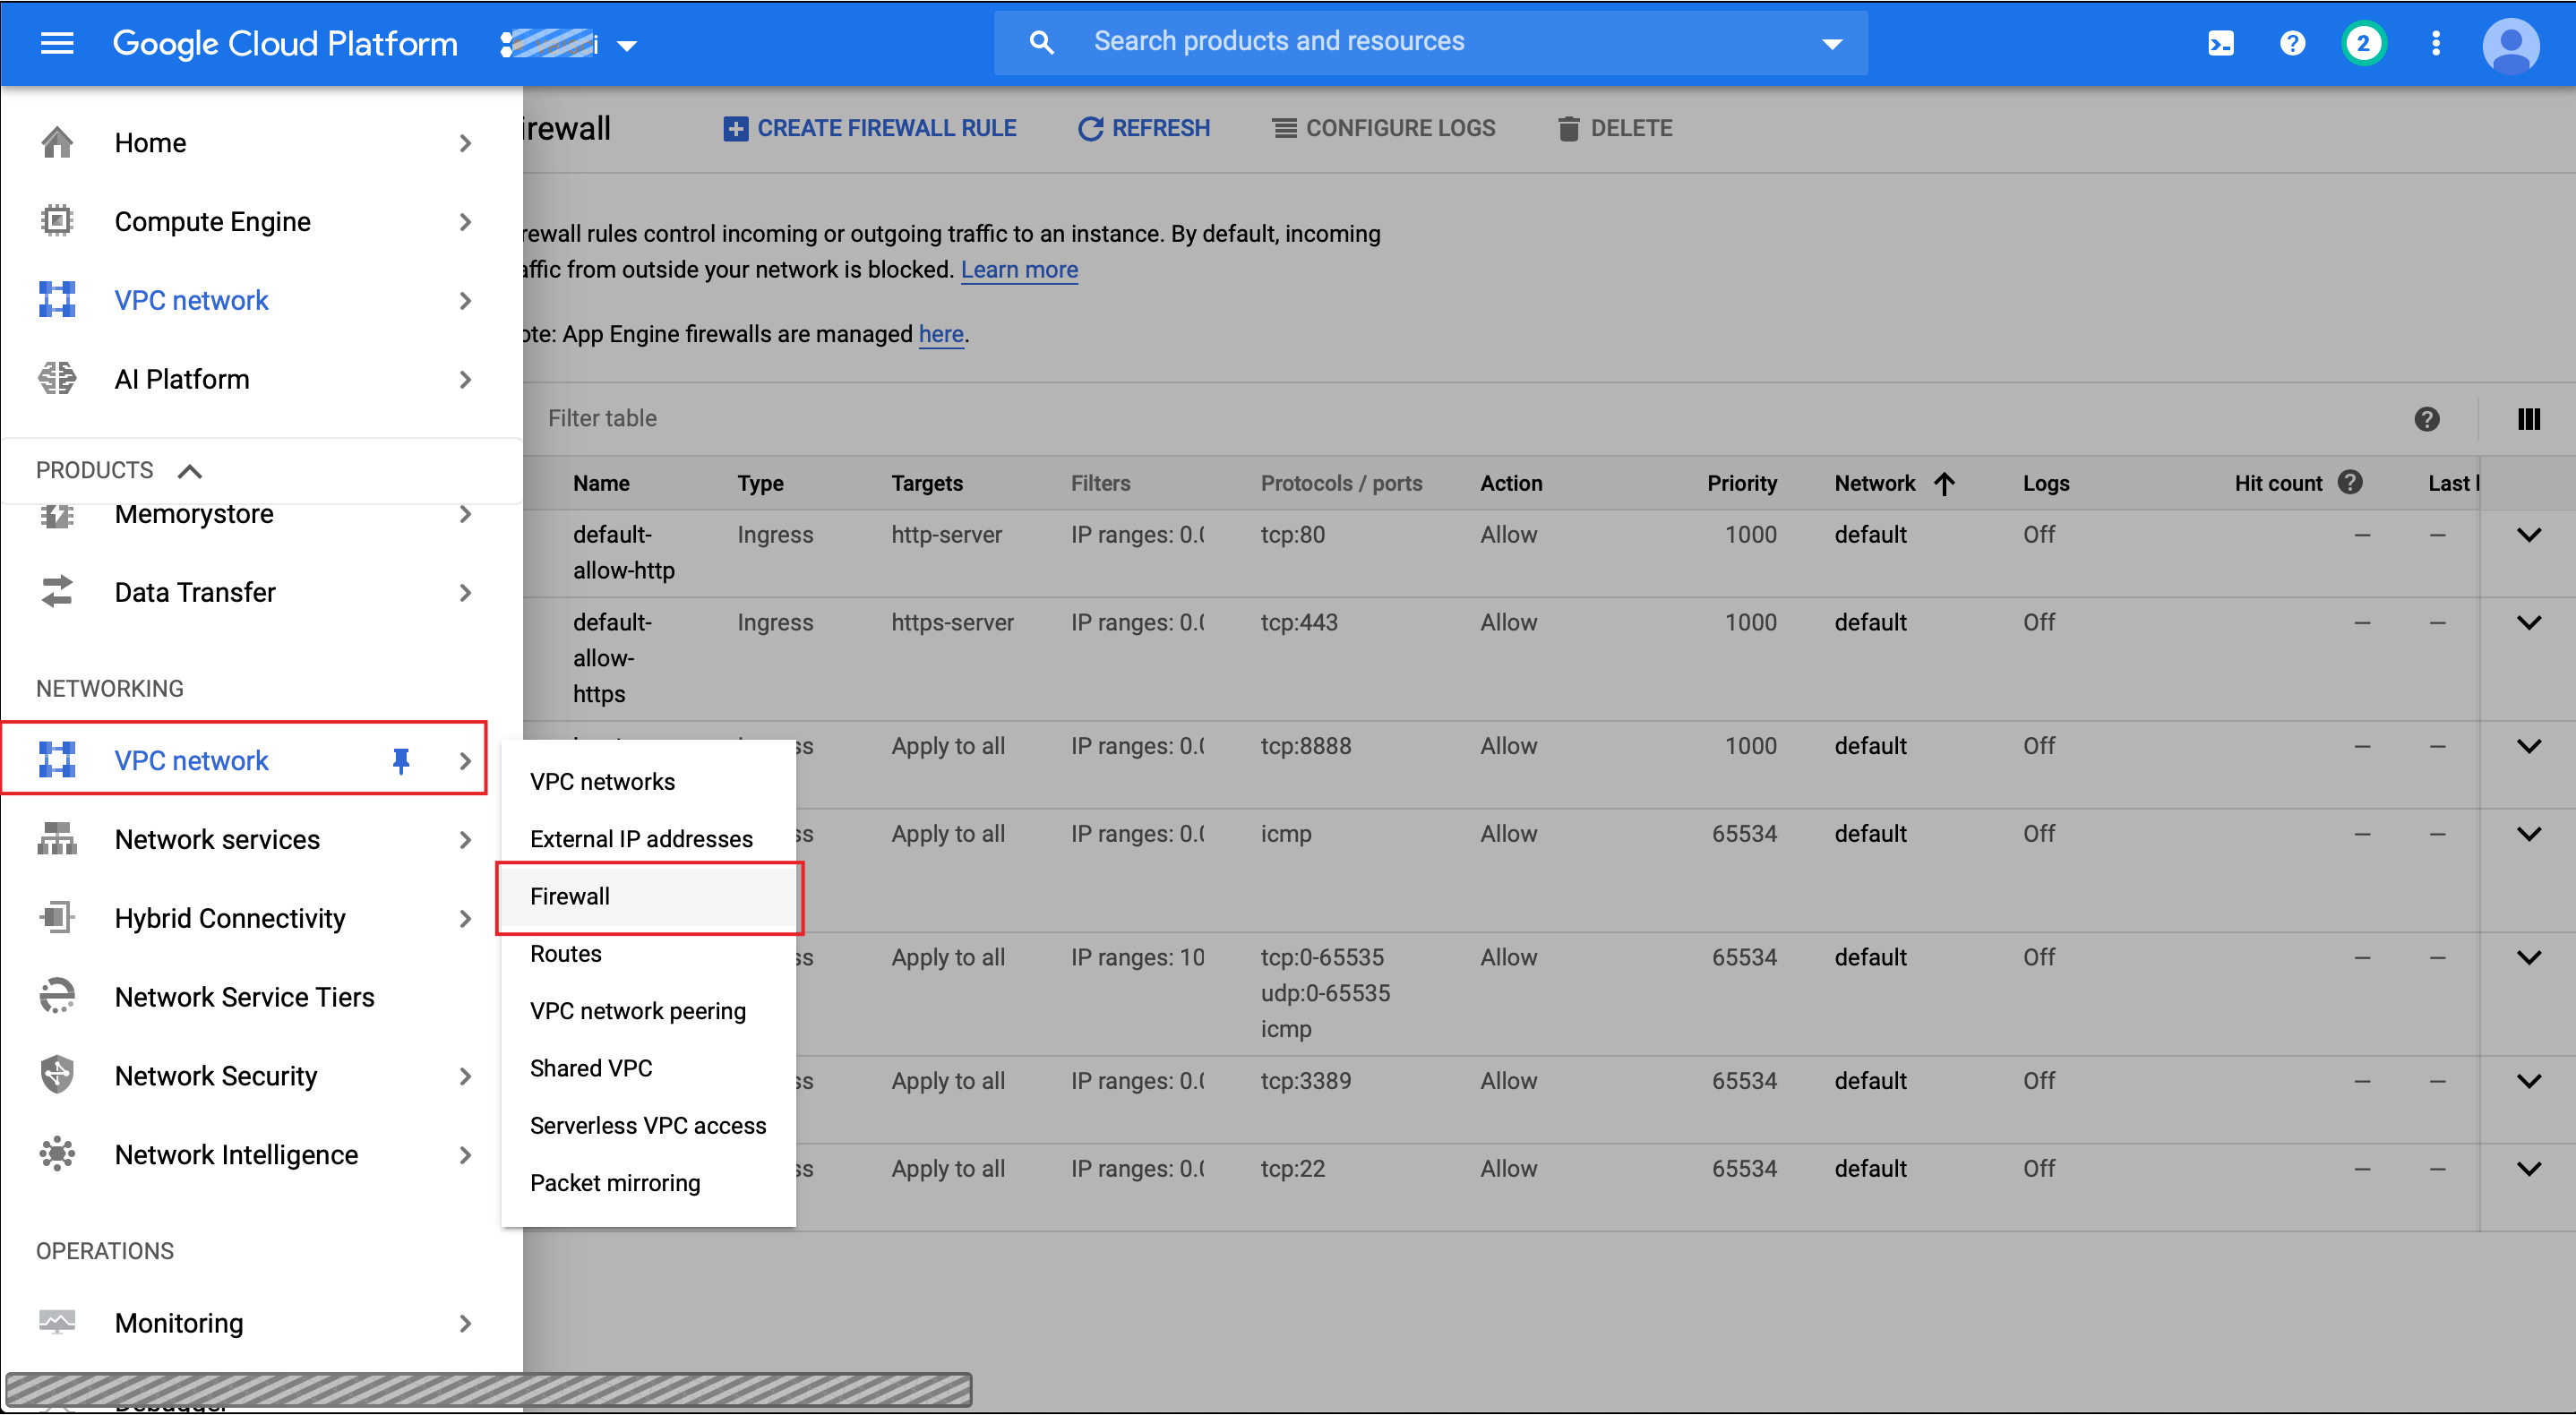Collapse the PRODUCTS section chevron

pos(190,471)
